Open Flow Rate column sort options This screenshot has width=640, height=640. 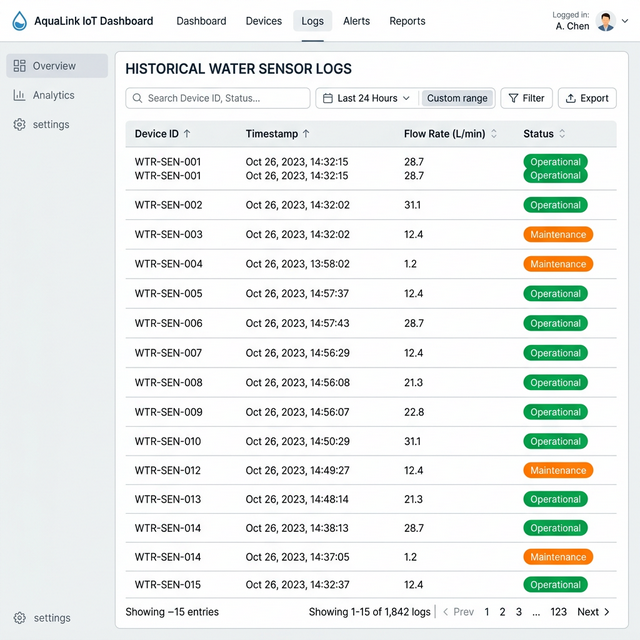(494, 134)
